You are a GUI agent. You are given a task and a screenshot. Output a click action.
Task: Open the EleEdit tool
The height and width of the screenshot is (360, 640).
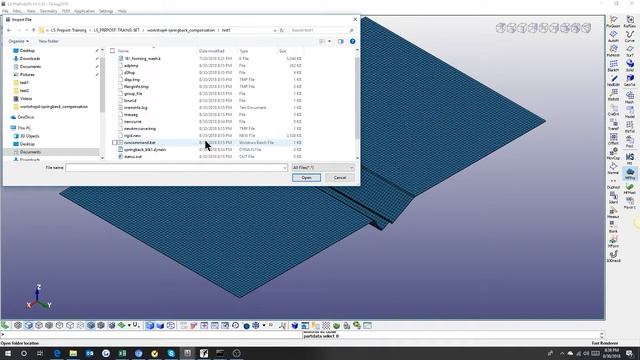(613, 95)
